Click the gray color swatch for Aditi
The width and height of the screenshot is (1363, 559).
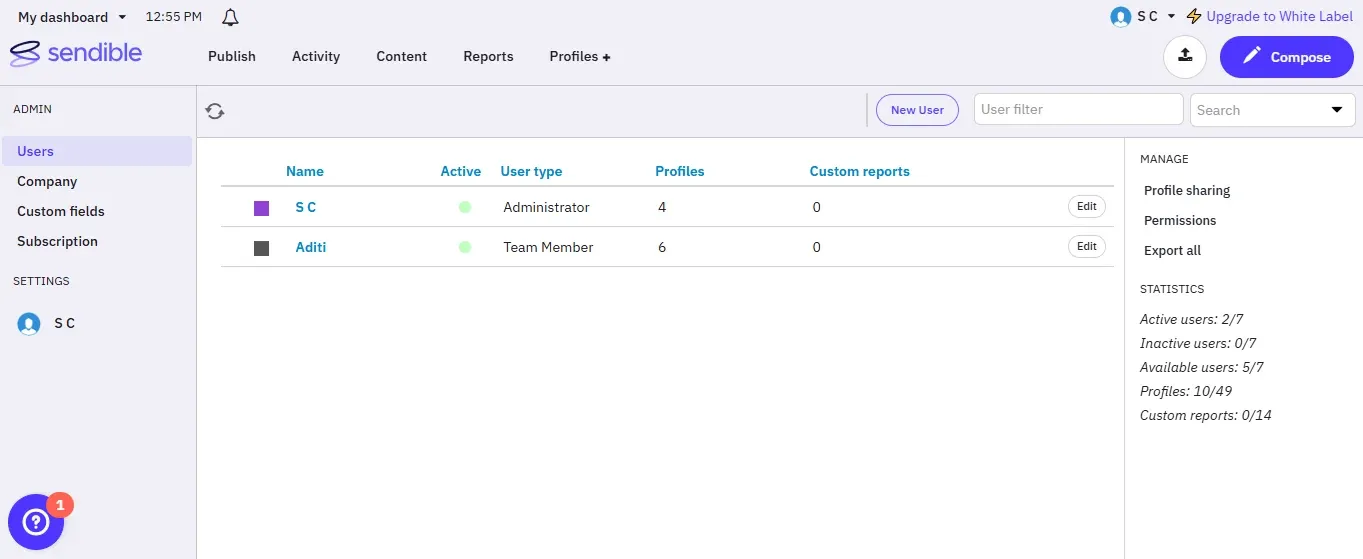pos(262,248)
